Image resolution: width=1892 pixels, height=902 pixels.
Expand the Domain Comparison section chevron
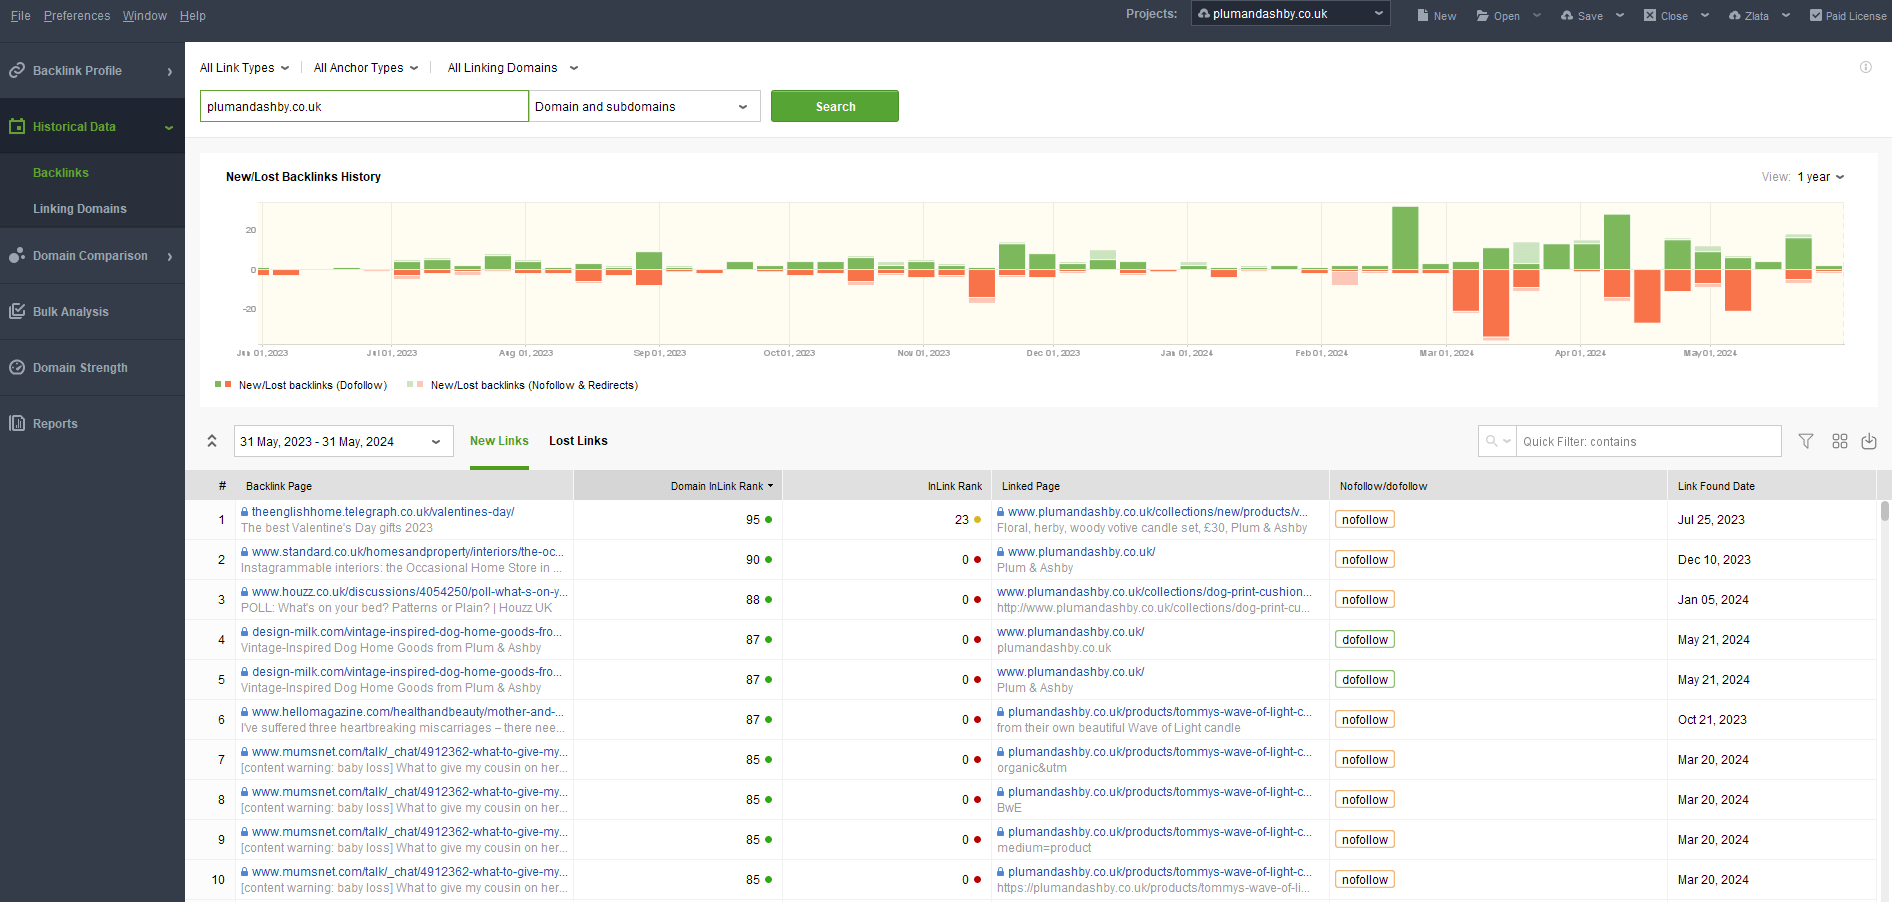169,256
